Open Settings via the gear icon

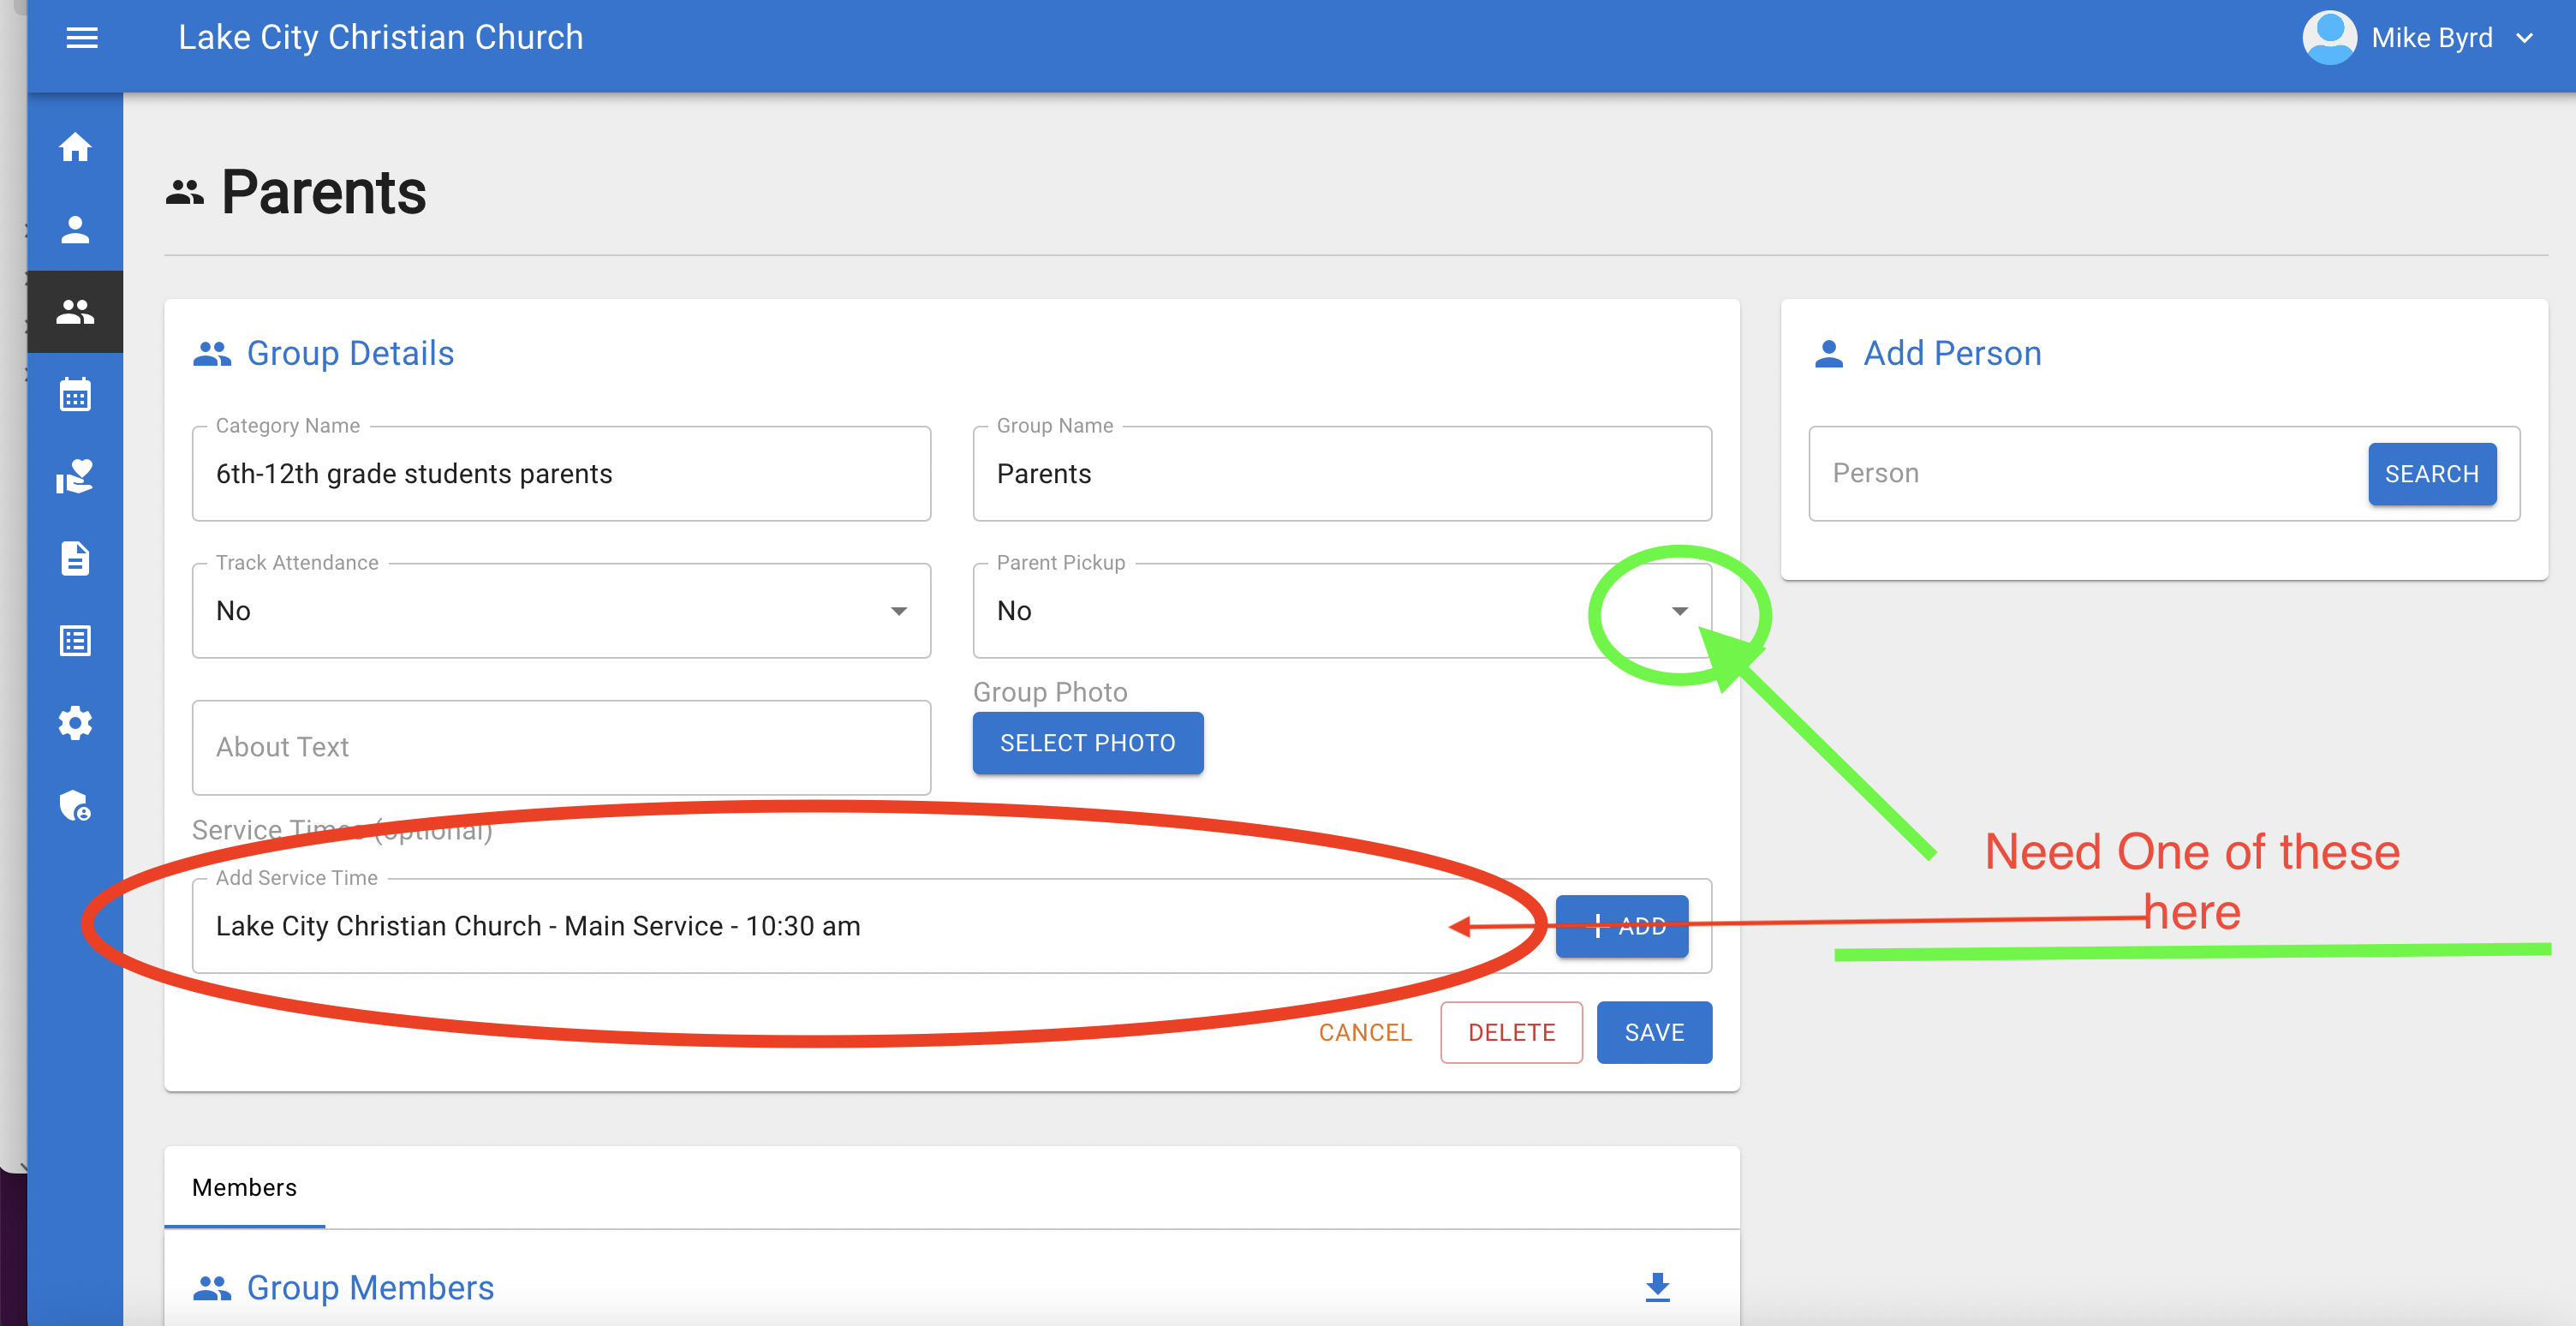tap(75, 723)
